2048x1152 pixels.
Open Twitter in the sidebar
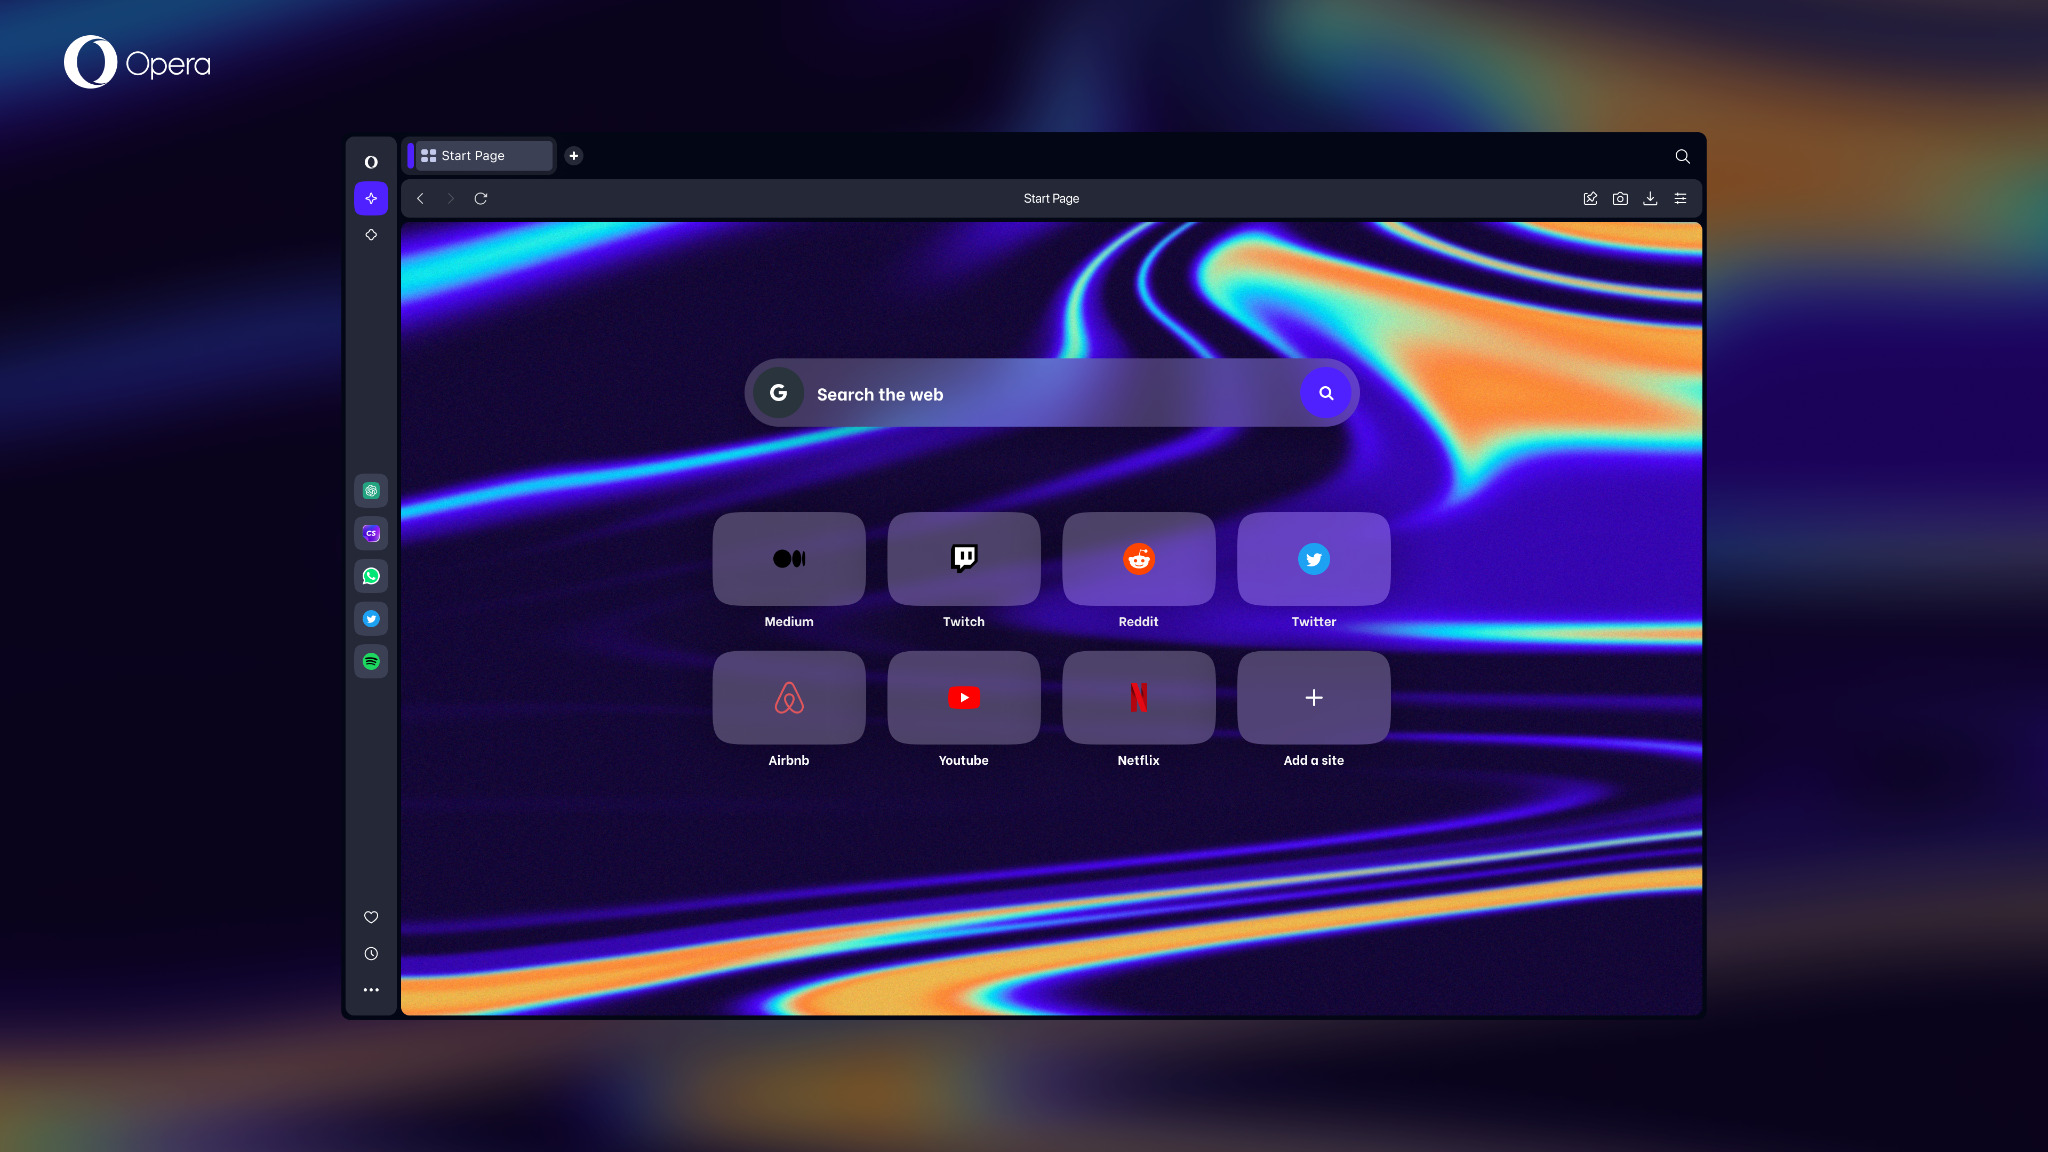(x=371, y=619)
